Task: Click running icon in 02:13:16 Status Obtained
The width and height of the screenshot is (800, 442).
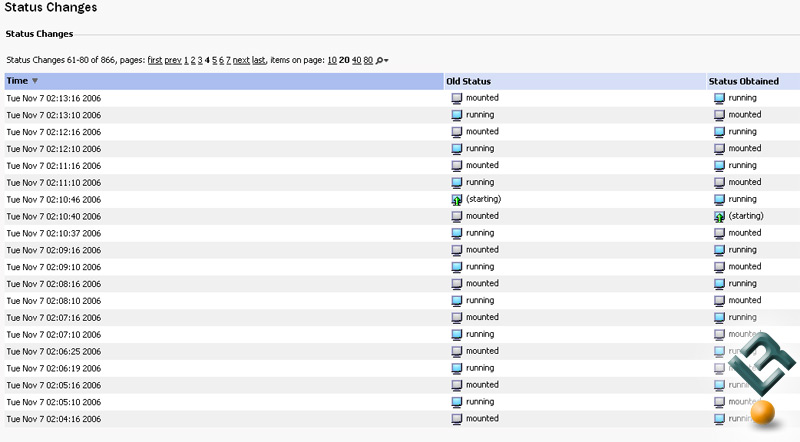Action: pos(719,99)
